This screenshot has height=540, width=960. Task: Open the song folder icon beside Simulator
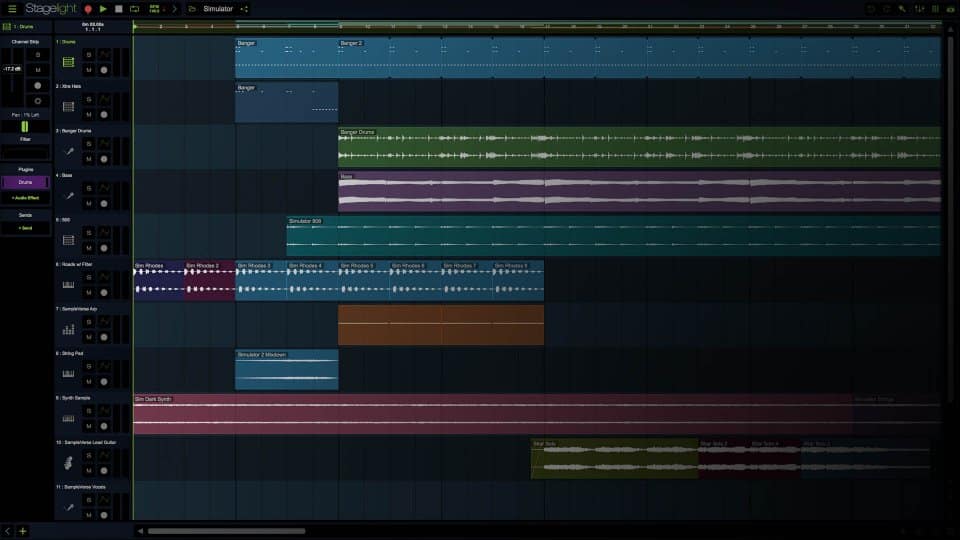pyautogui.click(x=192, y=9)
